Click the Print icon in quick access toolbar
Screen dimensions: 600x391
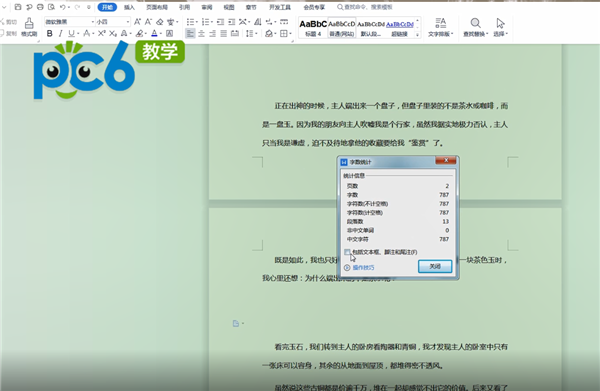tap(40, 7)
